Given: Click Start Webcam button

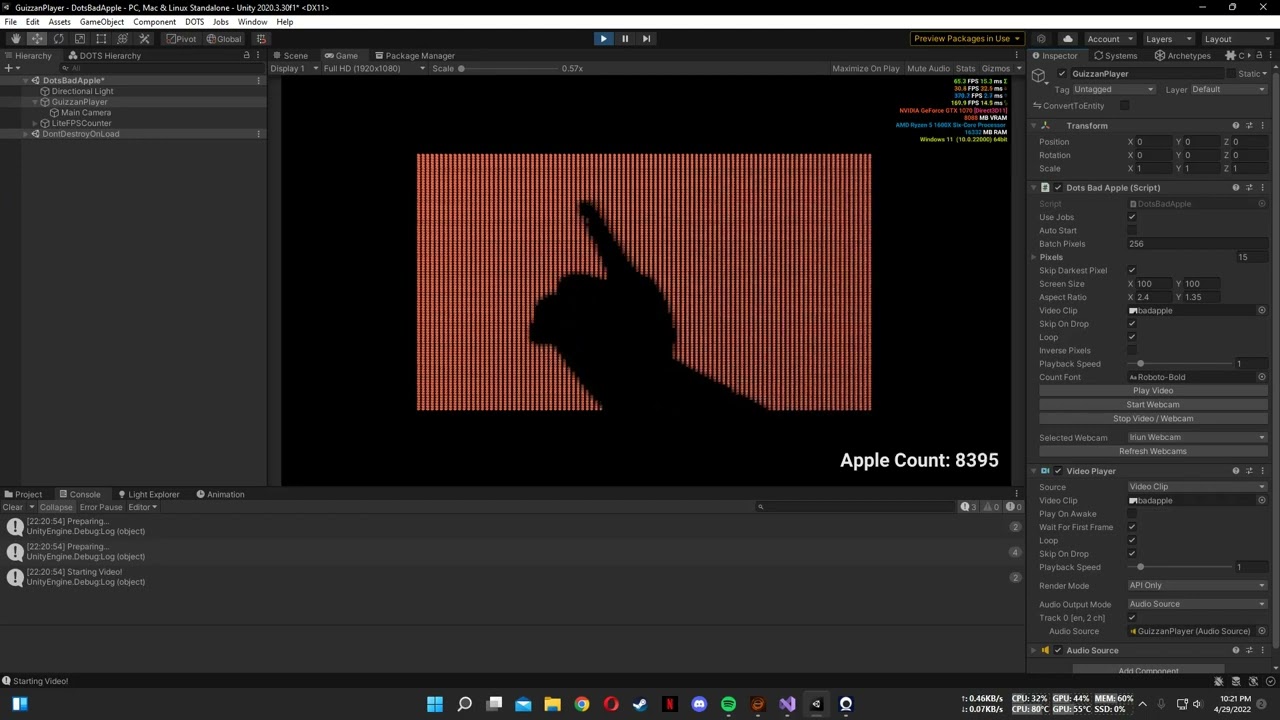Looking at the screenshot, I should (1153, 405).
